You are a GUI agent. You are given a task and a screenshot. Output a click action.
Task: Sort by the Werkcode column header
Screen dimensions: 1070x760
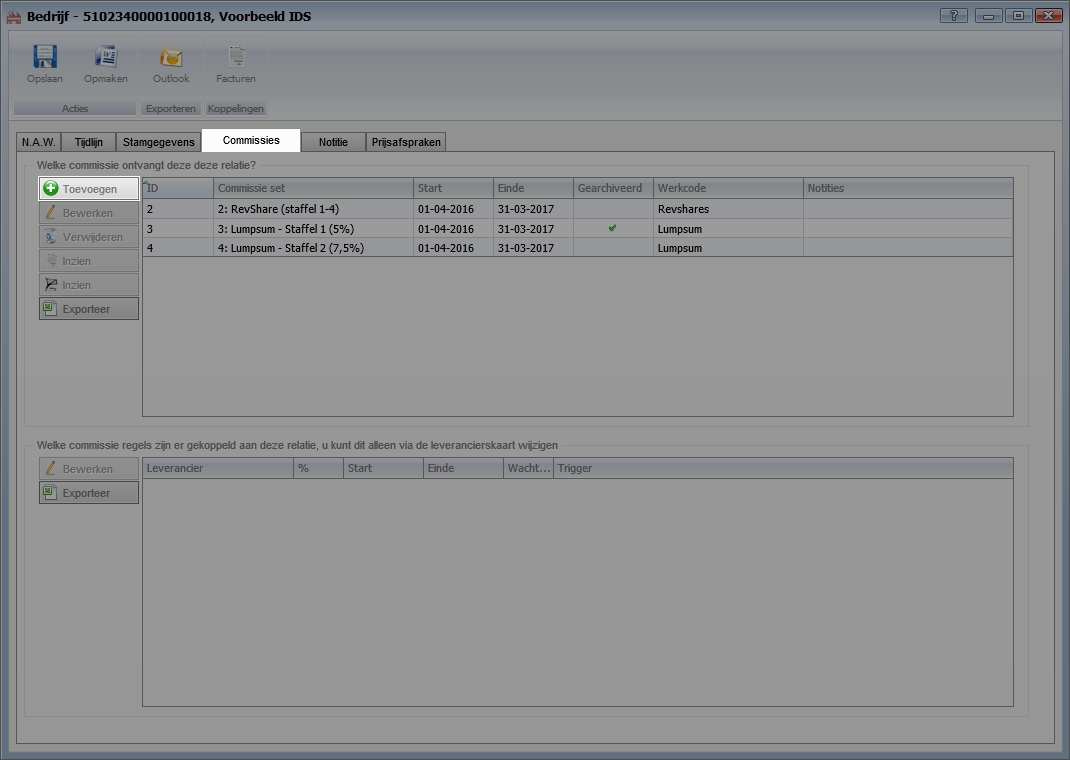coord(727,188)
